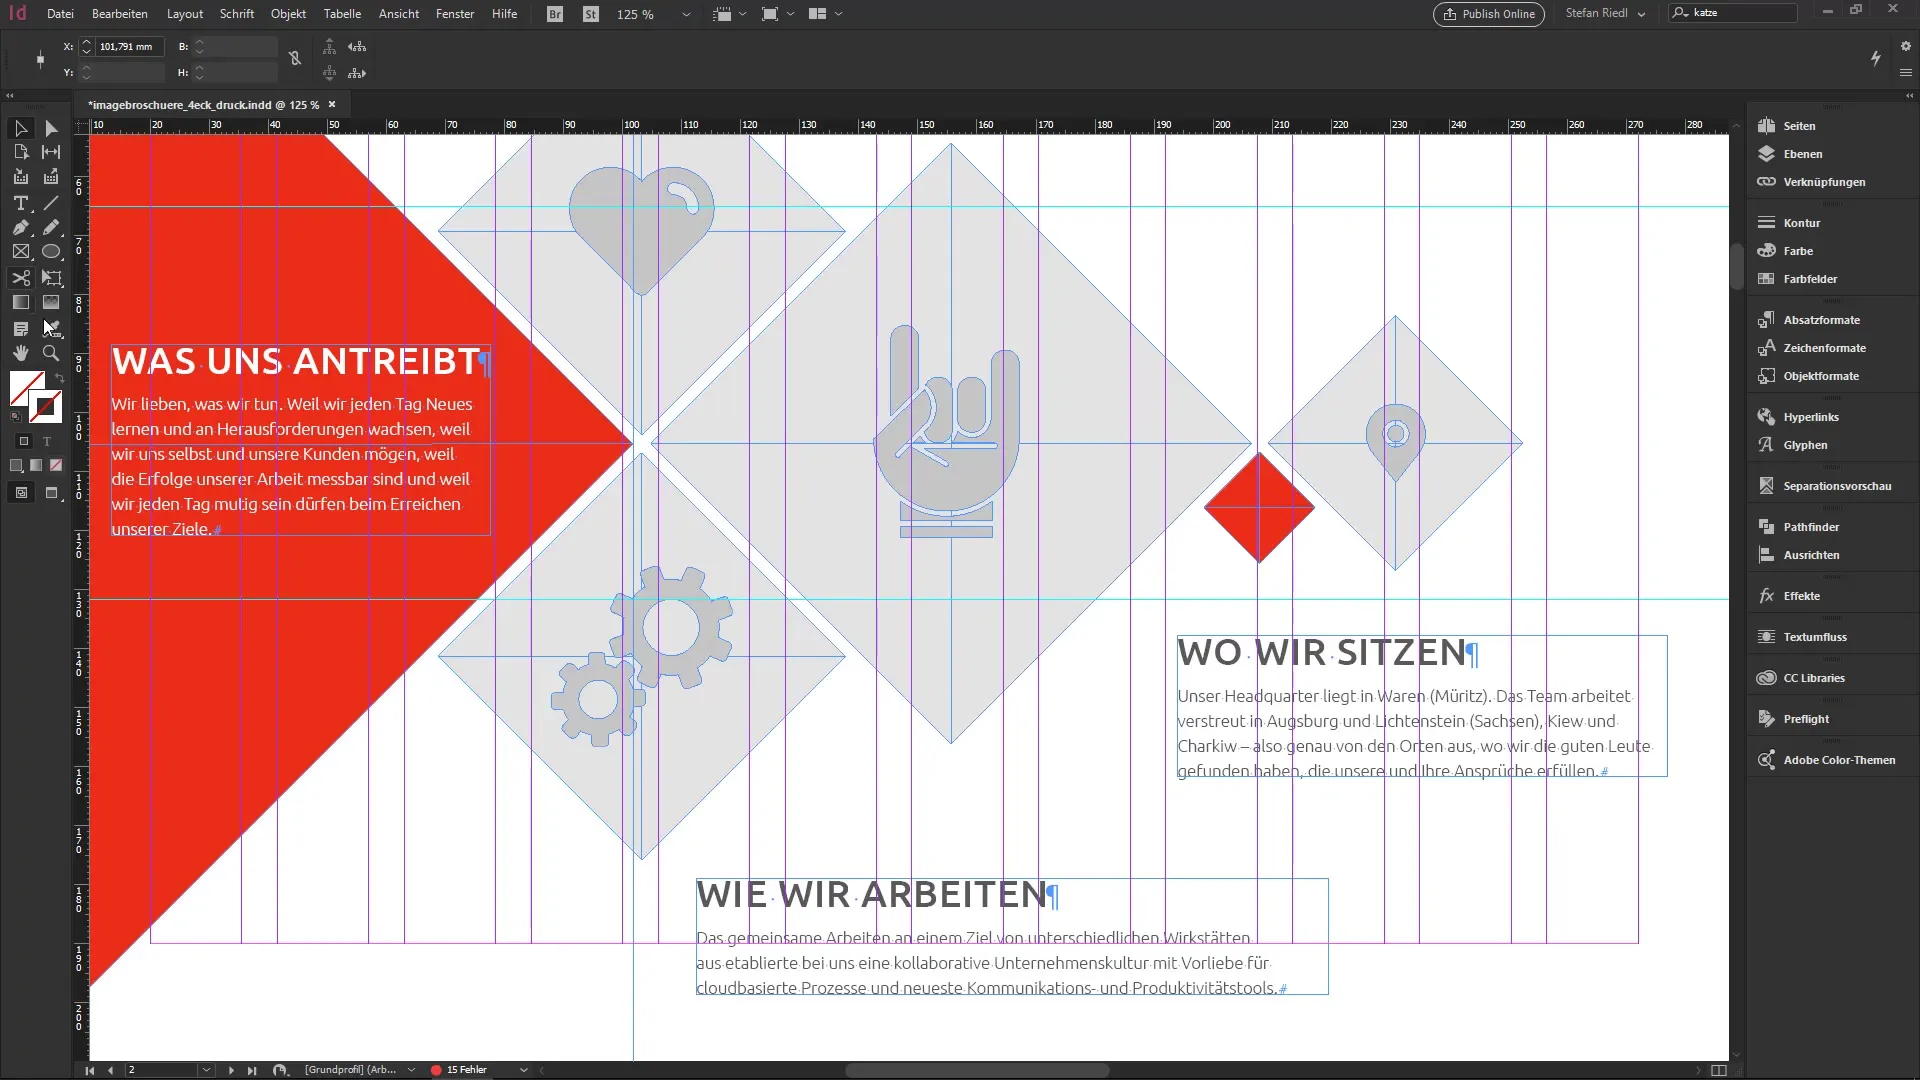Open the Pathfinder panel
The height and width of the screenshot is (1080, 1920).
1810,527
